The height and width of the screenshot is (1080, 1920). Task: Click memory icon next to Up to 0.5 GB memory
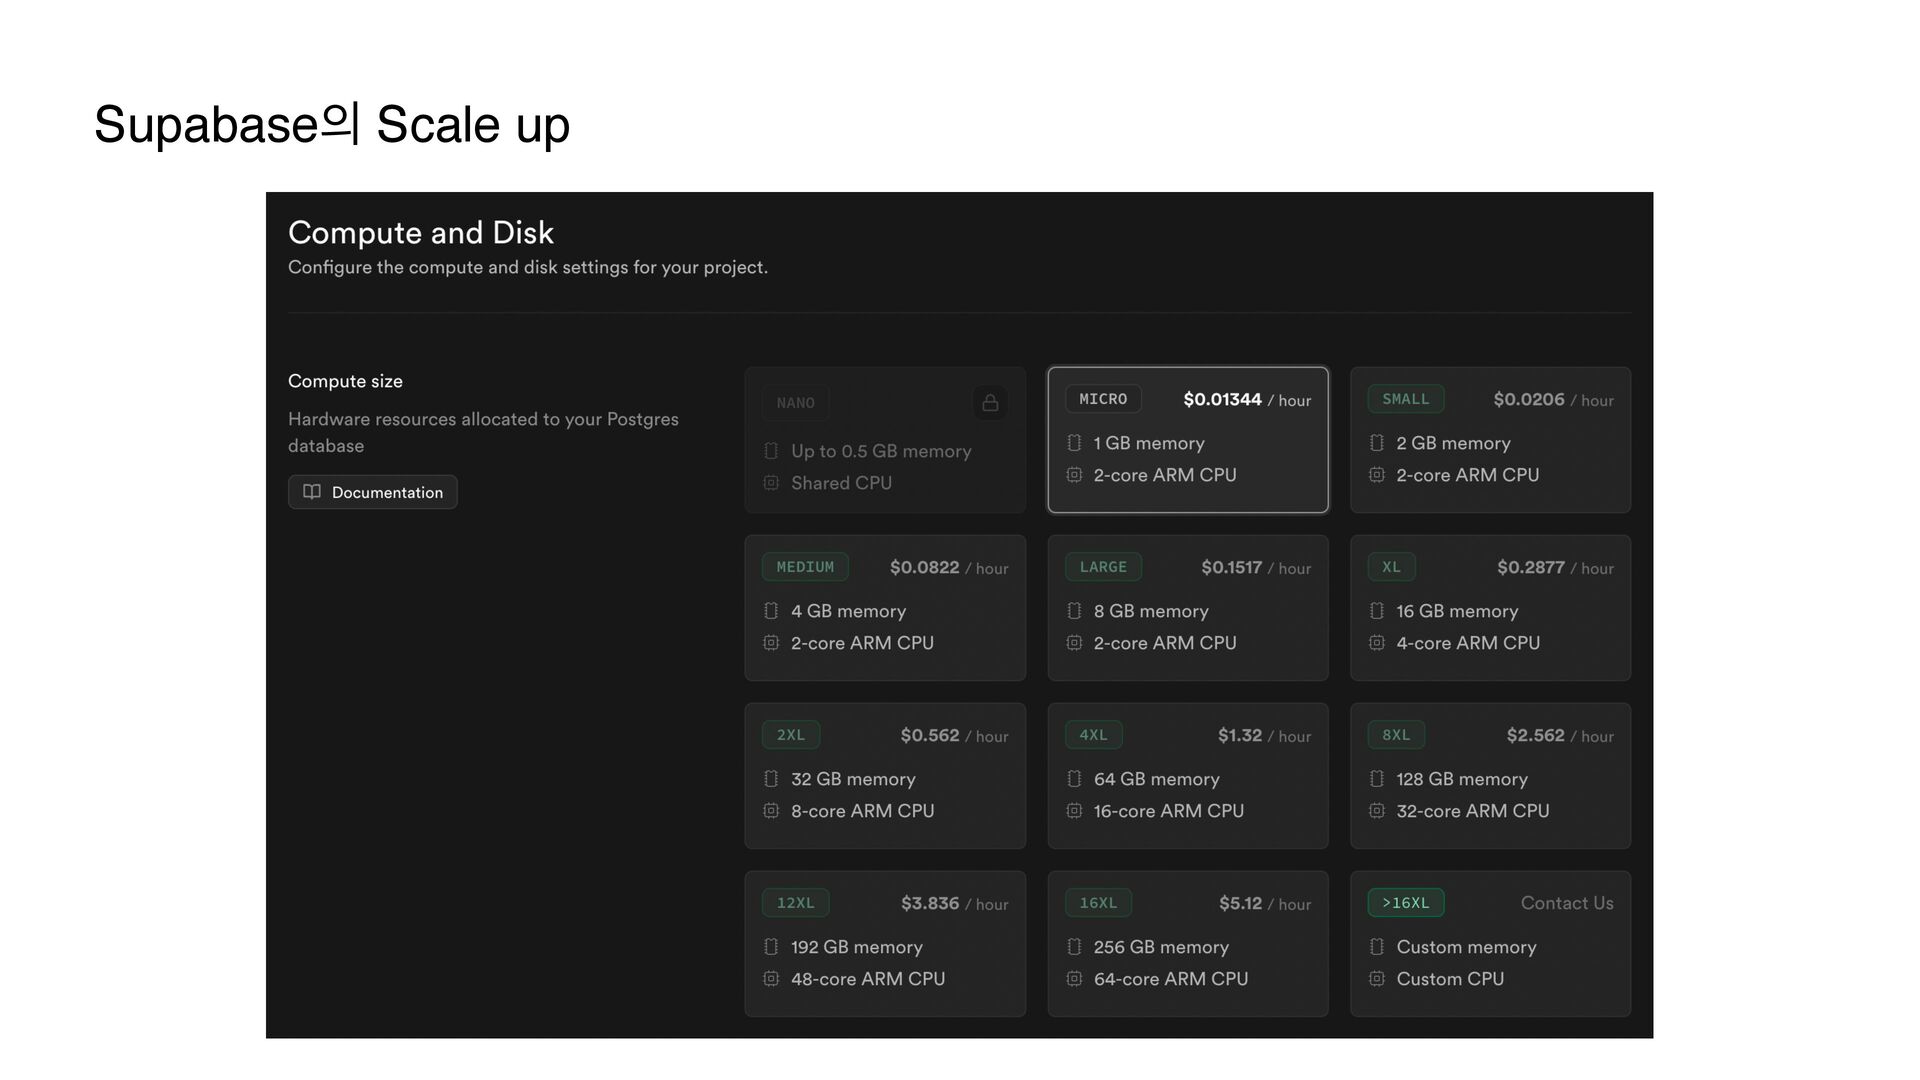771,451
